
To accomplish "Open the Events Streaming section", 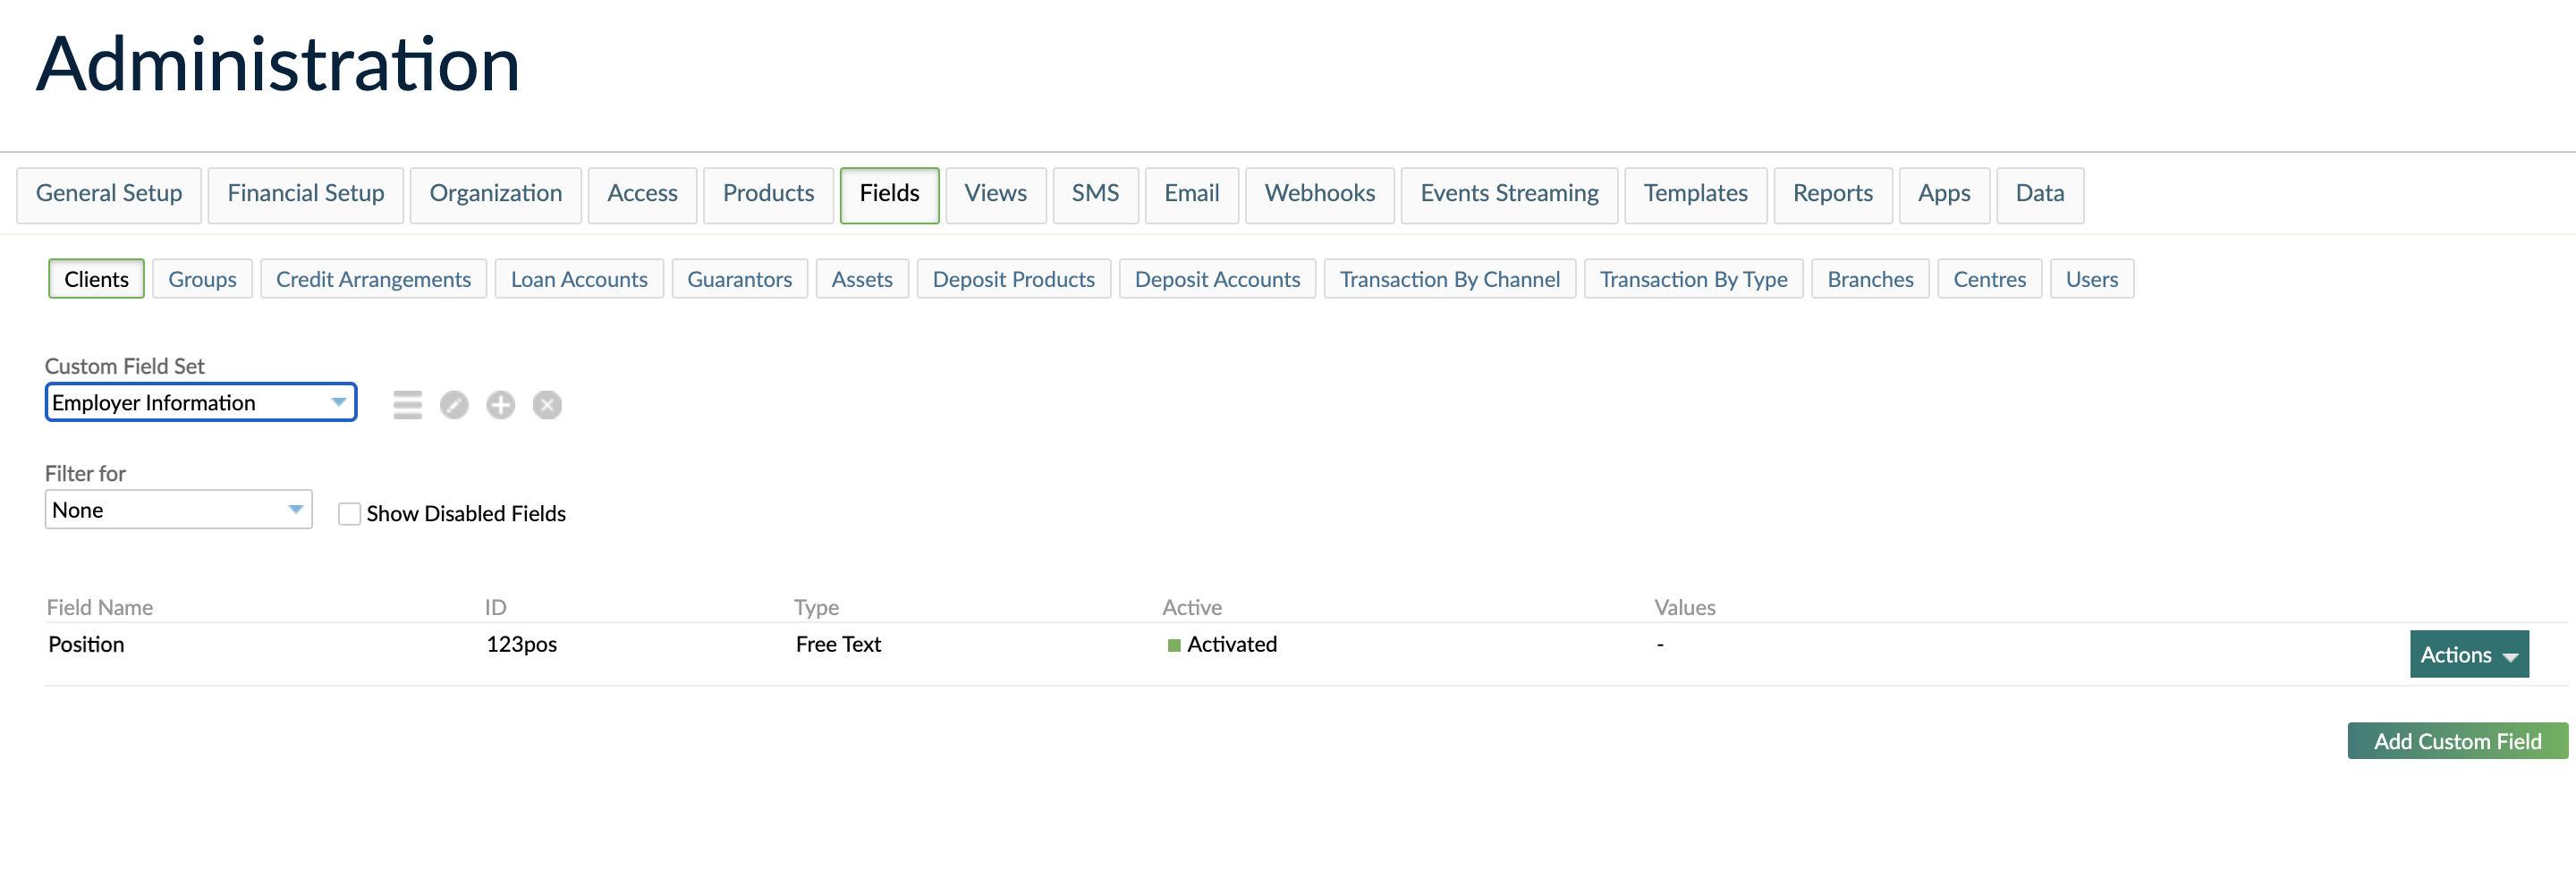I will (x=1509, y=194).
